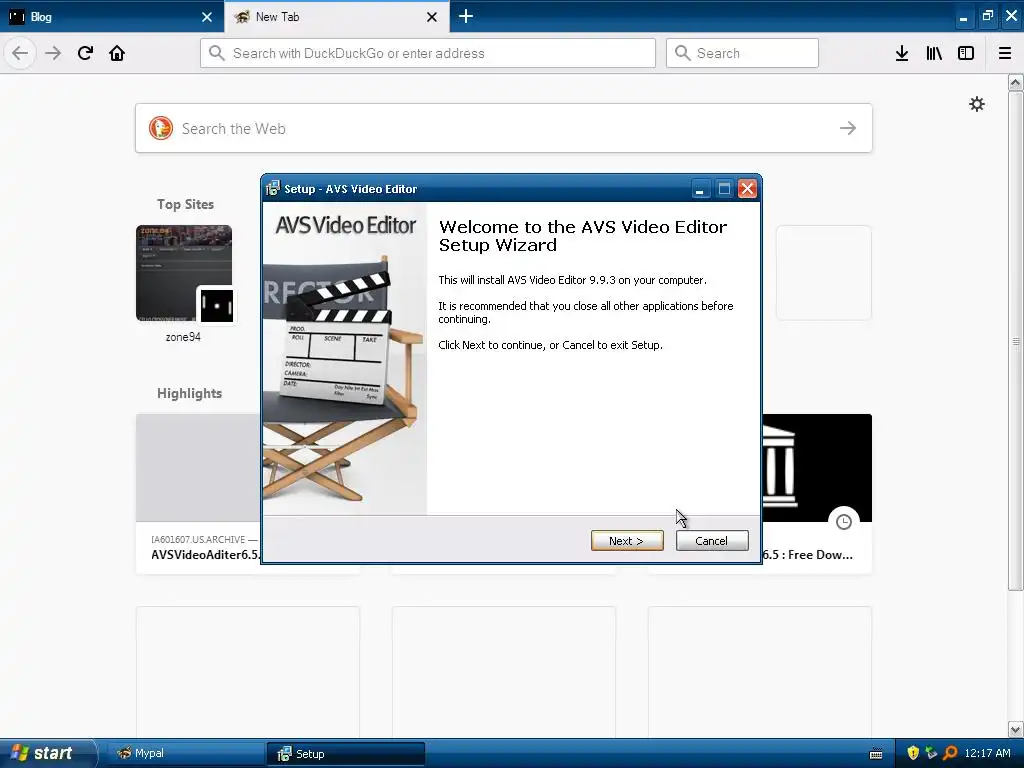Click the safely remove hardware tray icon
The height and width of the screenshot is (768, 1024).
point(931,753)
